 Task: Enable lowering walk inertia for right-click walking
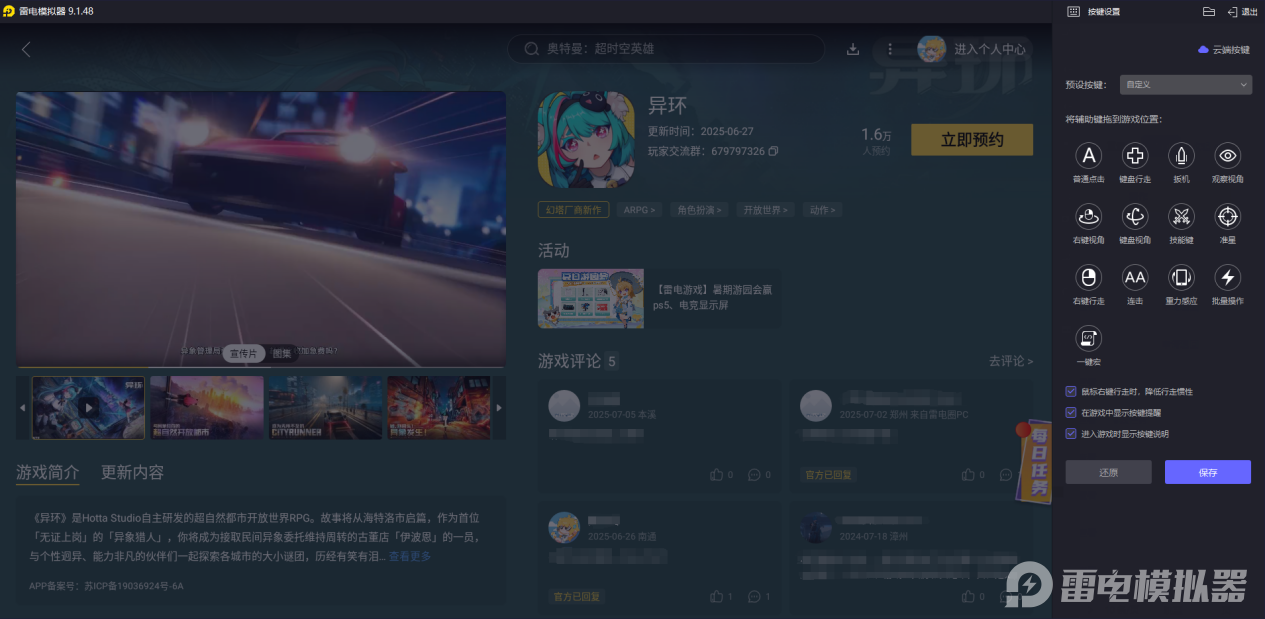tap(1071, 391)
